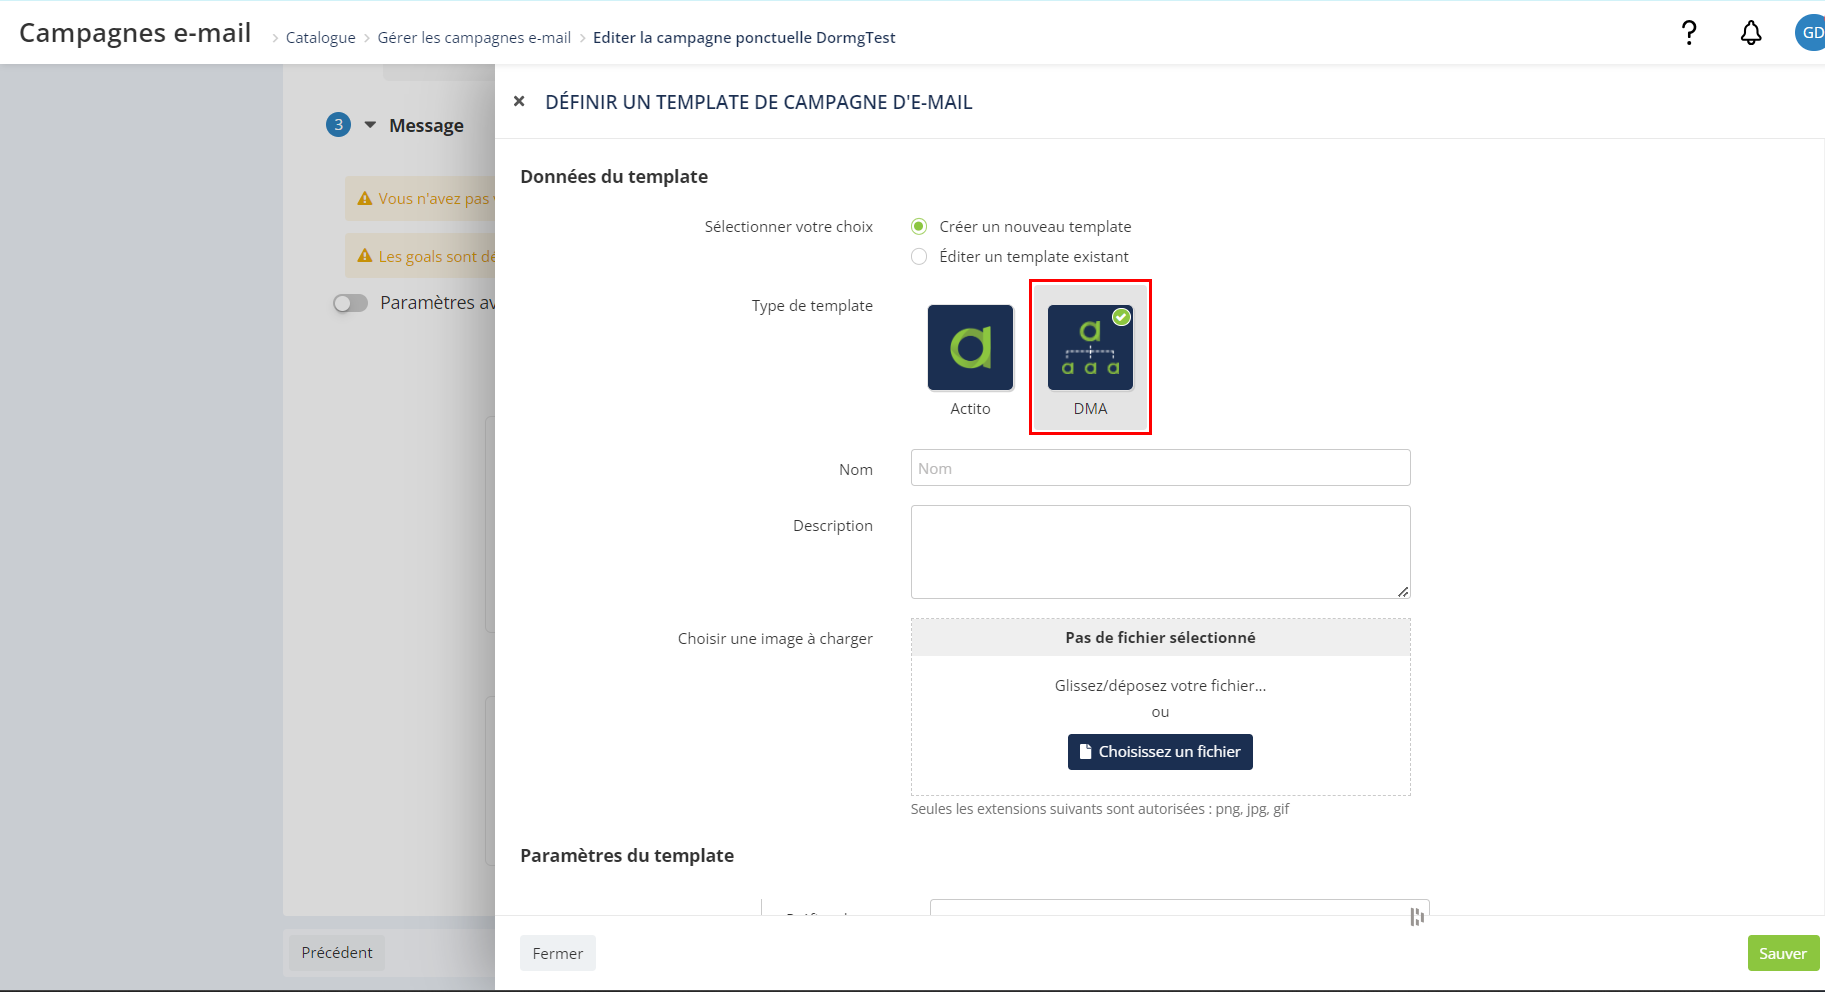Click the Précédent button

pos(337,952)
